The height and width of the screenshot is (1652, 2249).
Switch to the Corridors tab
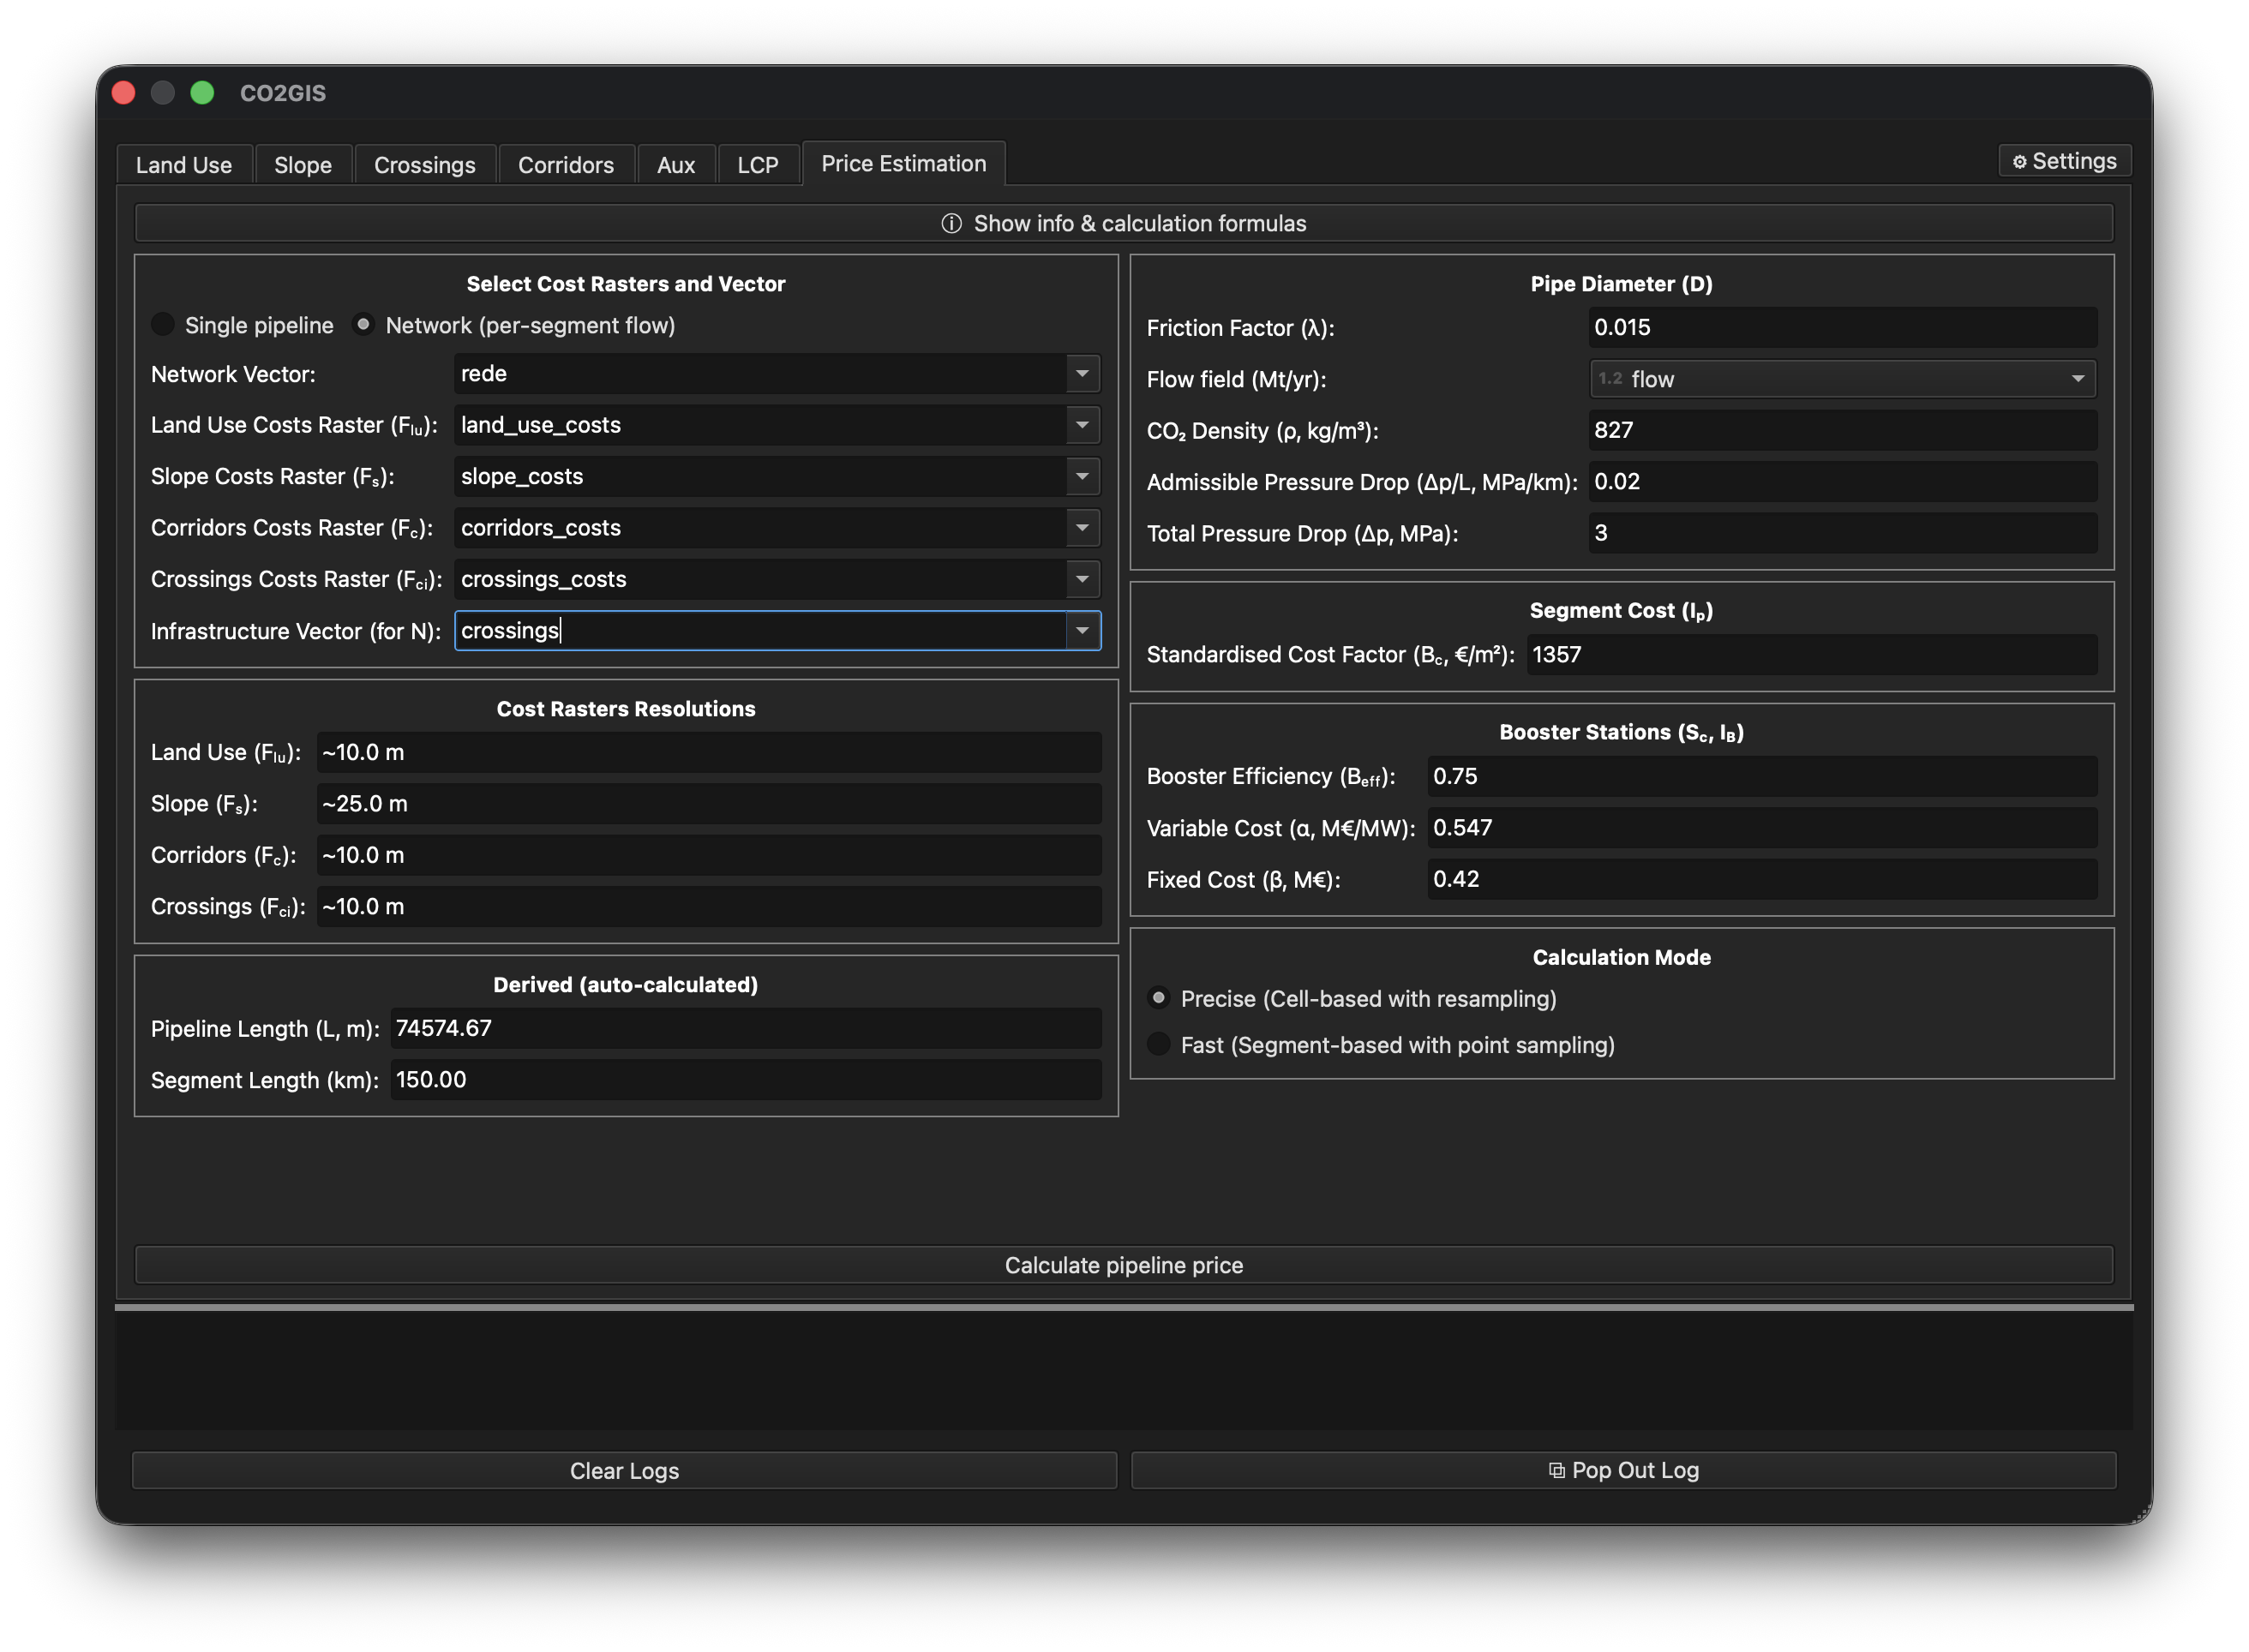coord(566,165)
